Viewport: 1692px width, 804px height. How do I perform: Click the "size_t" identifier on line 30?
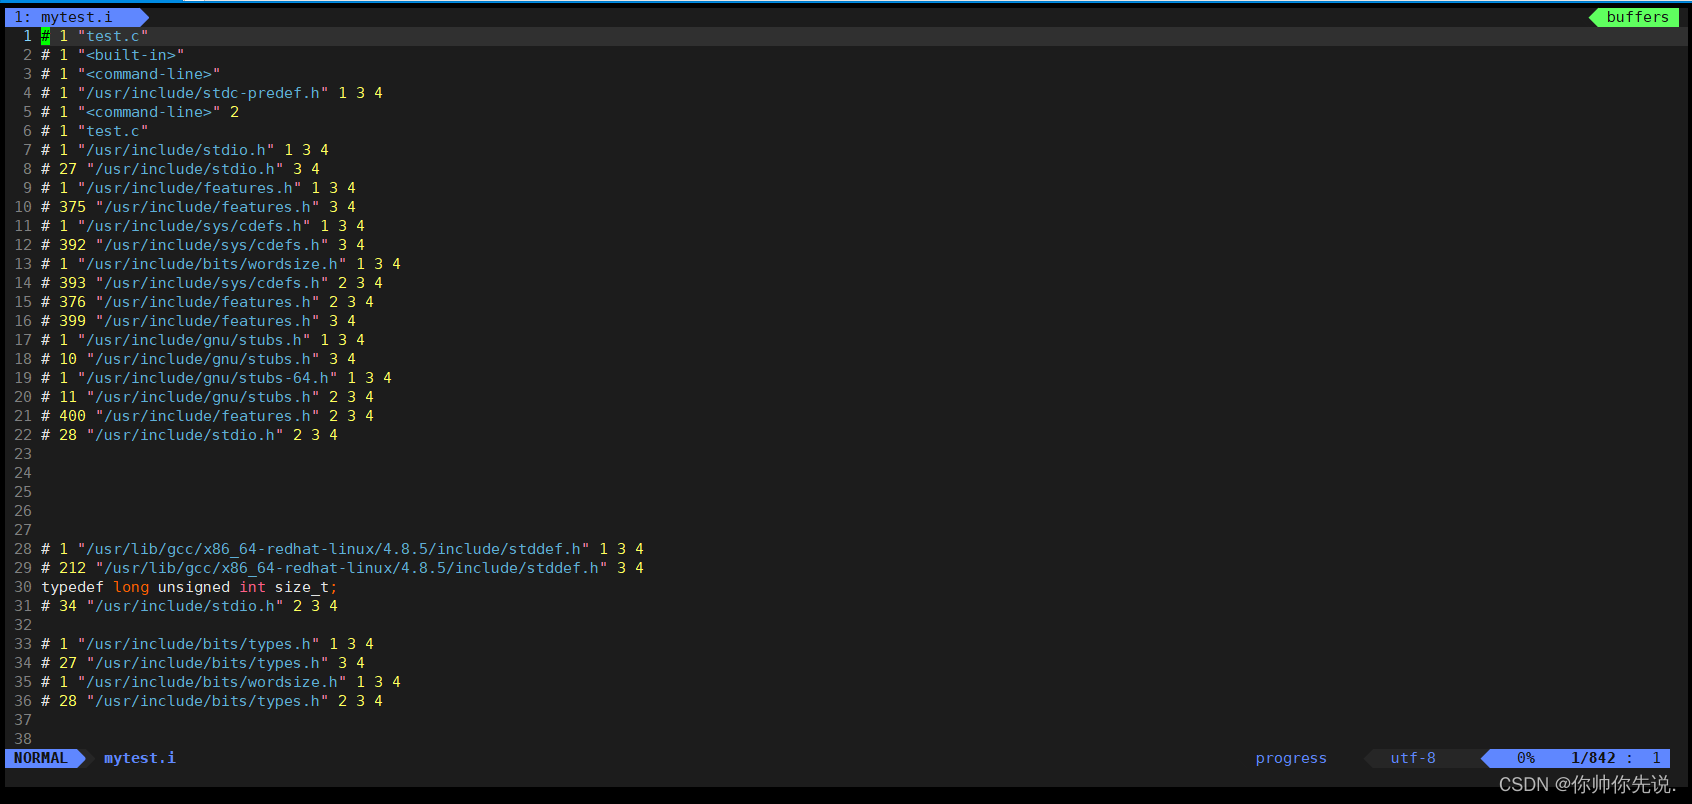(302, 587)
